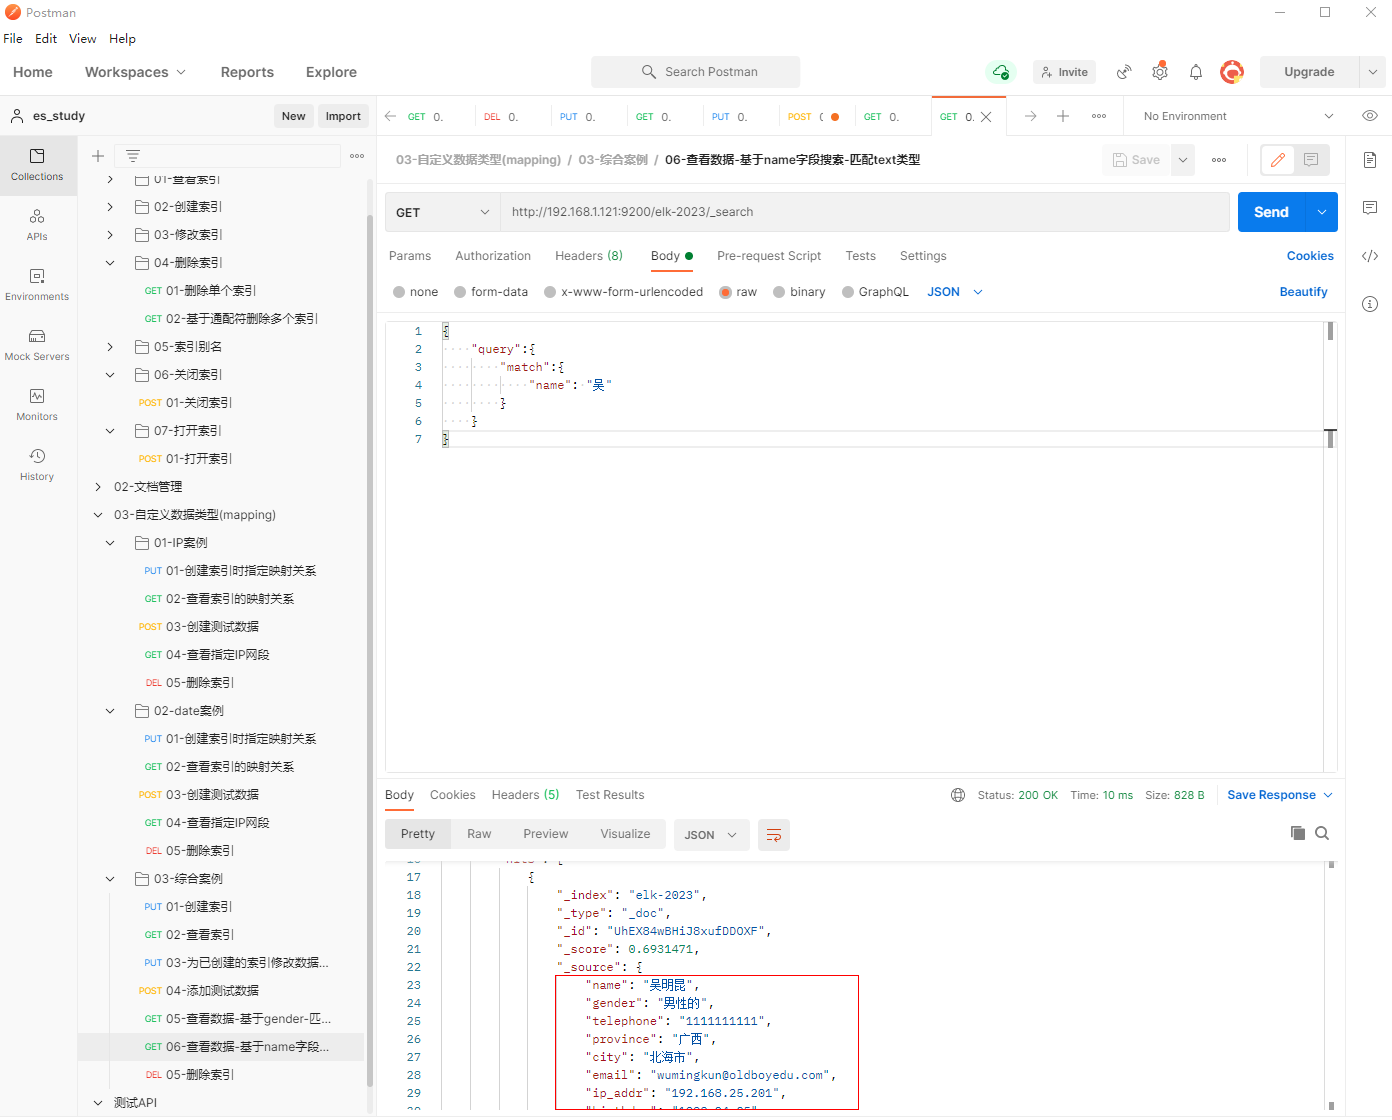This screenshot has height=1120, width=1392.
Task: Open the Monitors sidebar icon
Action: [37, 404]
